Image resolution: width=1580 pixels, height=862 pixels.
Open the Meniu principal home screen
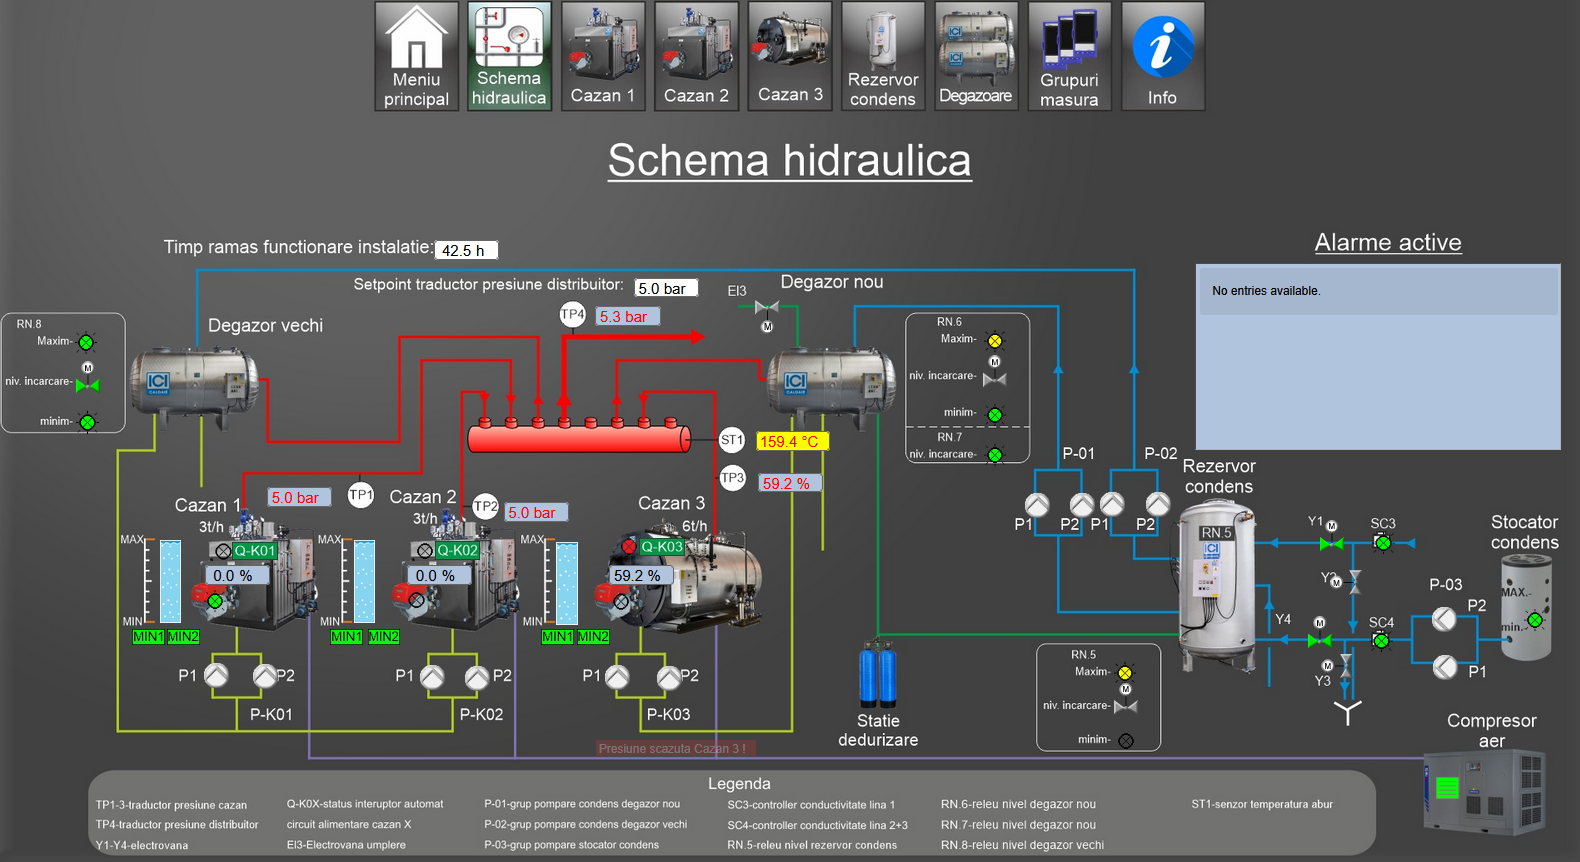(x=416, y=56)
